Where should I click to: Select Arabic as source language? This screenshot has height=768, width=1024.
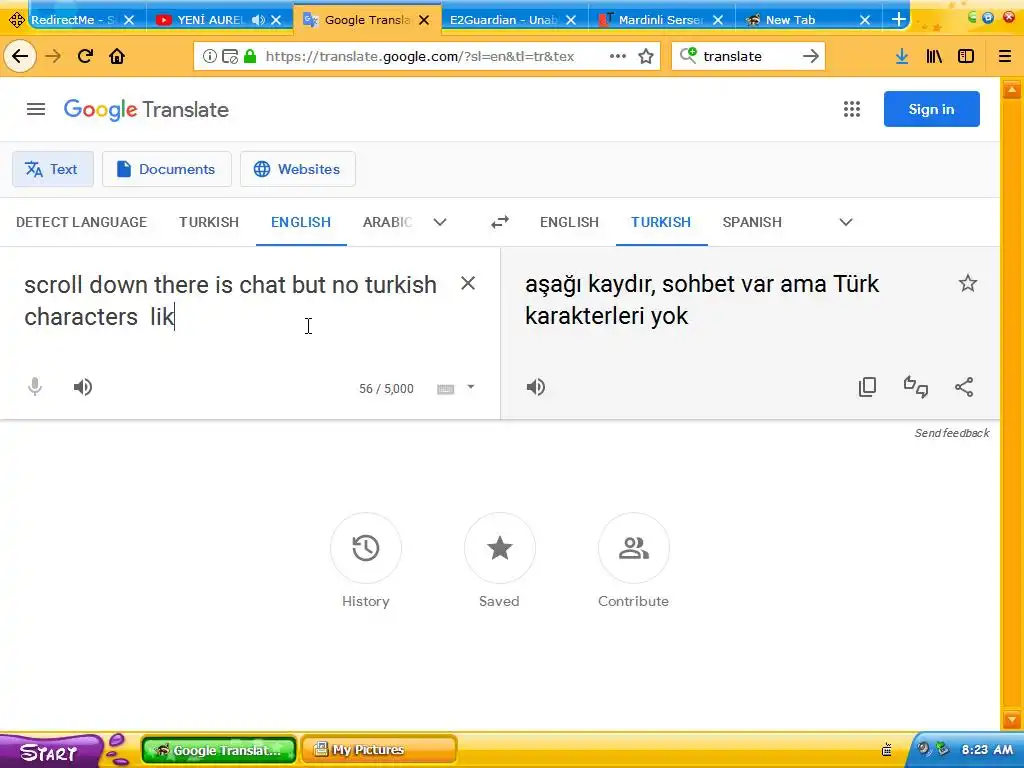[x=387, y=223]
